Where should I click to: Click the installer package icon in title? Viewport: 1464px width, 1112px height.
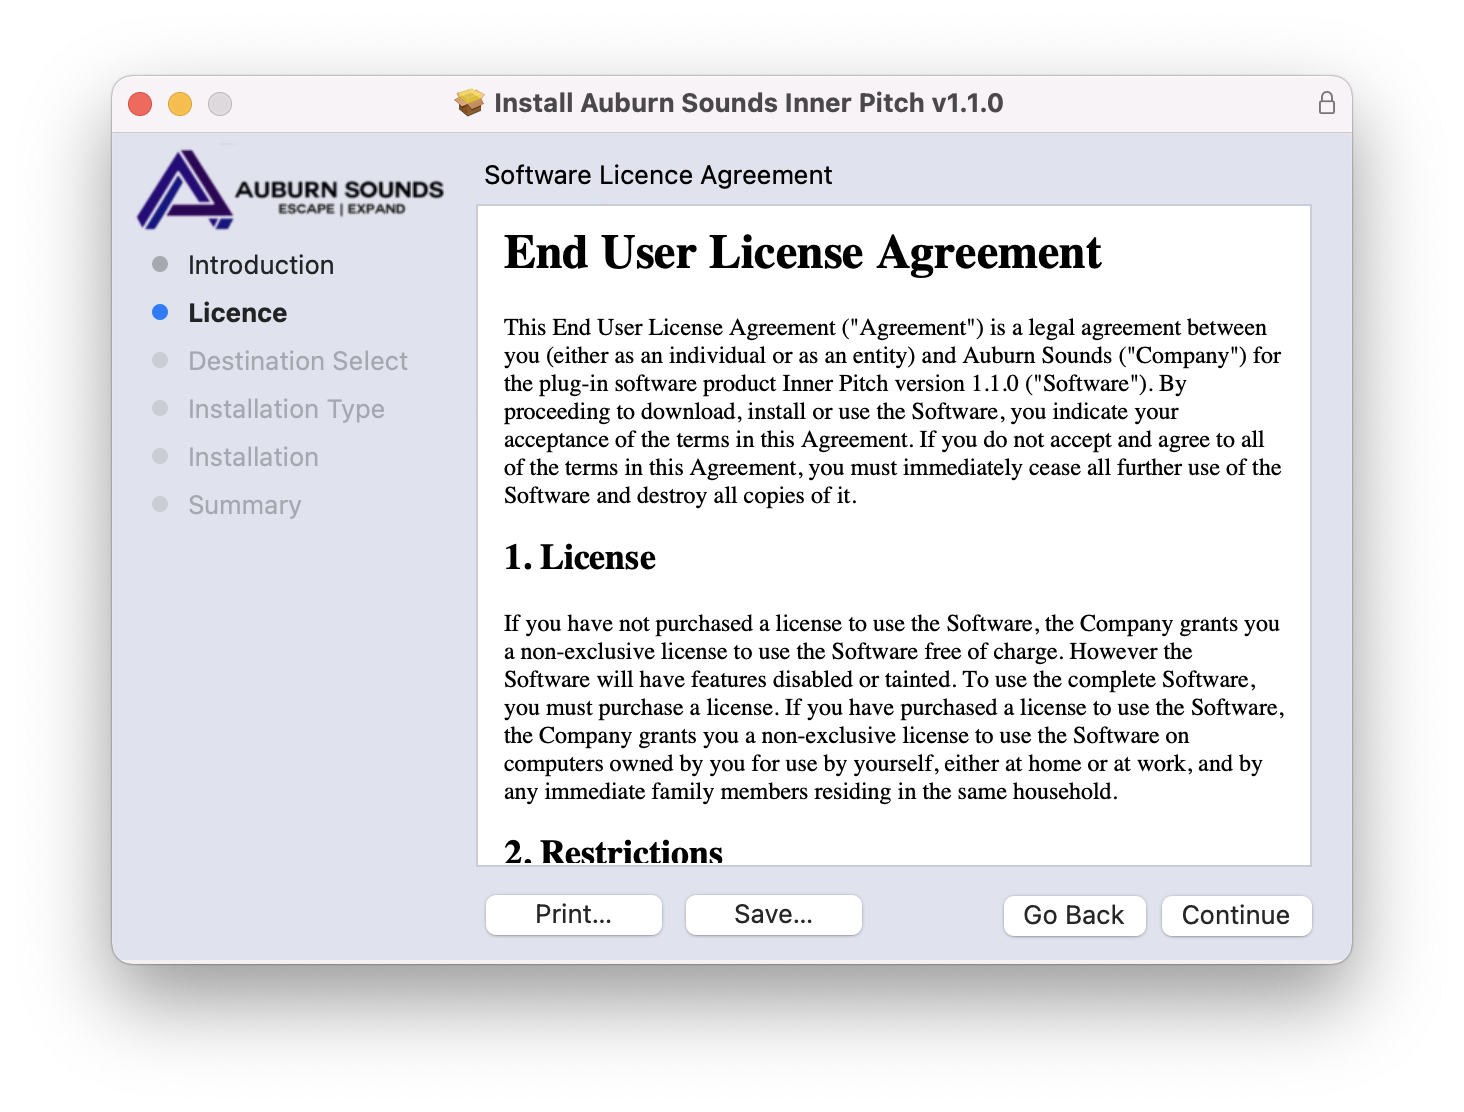pos(470,103)
